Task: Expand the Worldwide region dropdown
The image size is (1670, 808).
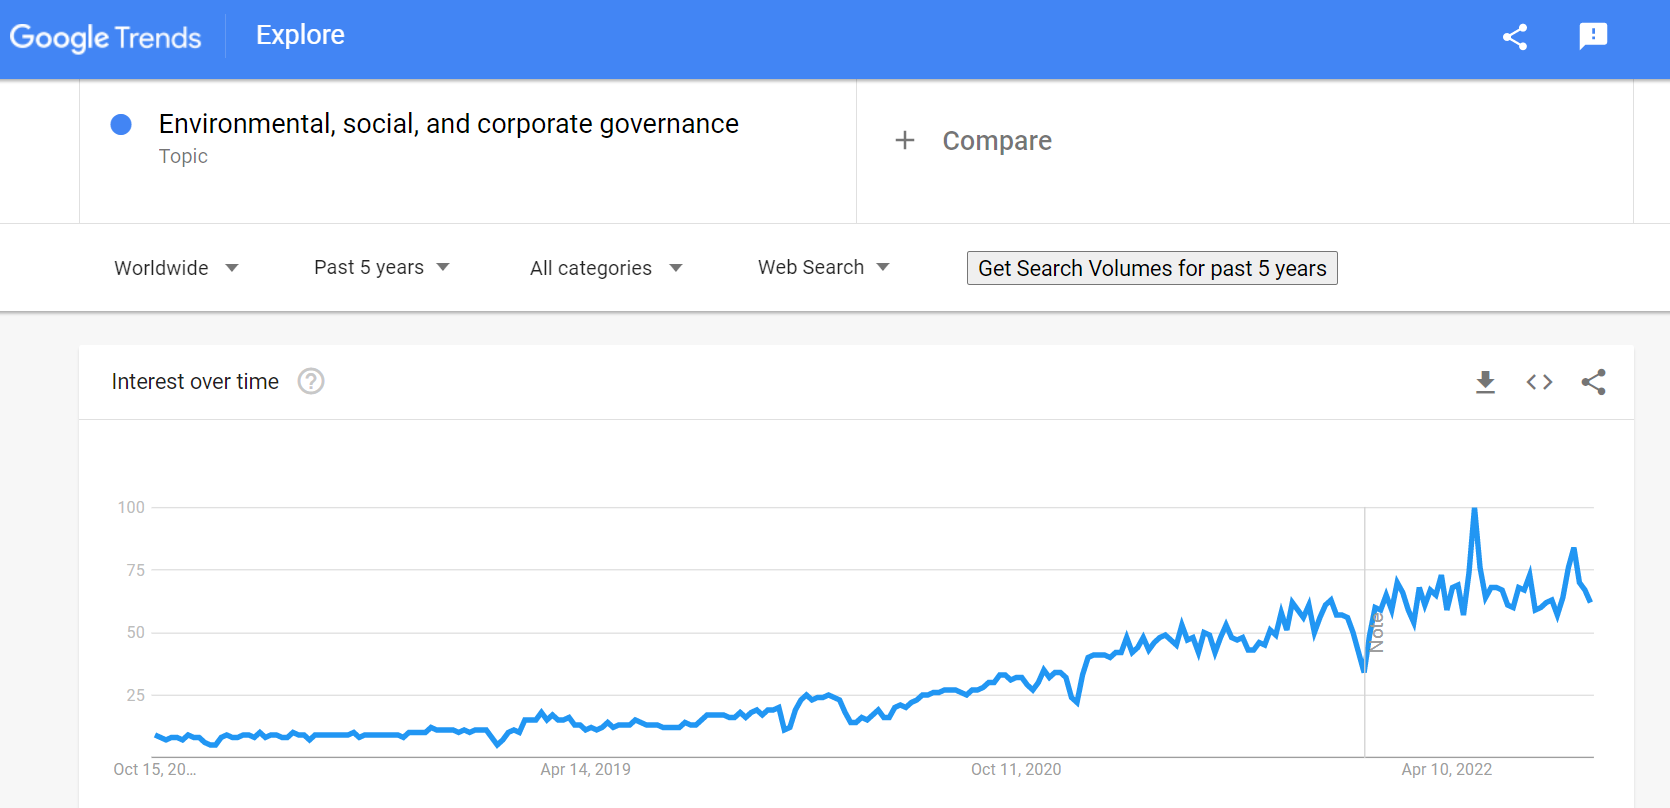Action: tap(176, 268)
